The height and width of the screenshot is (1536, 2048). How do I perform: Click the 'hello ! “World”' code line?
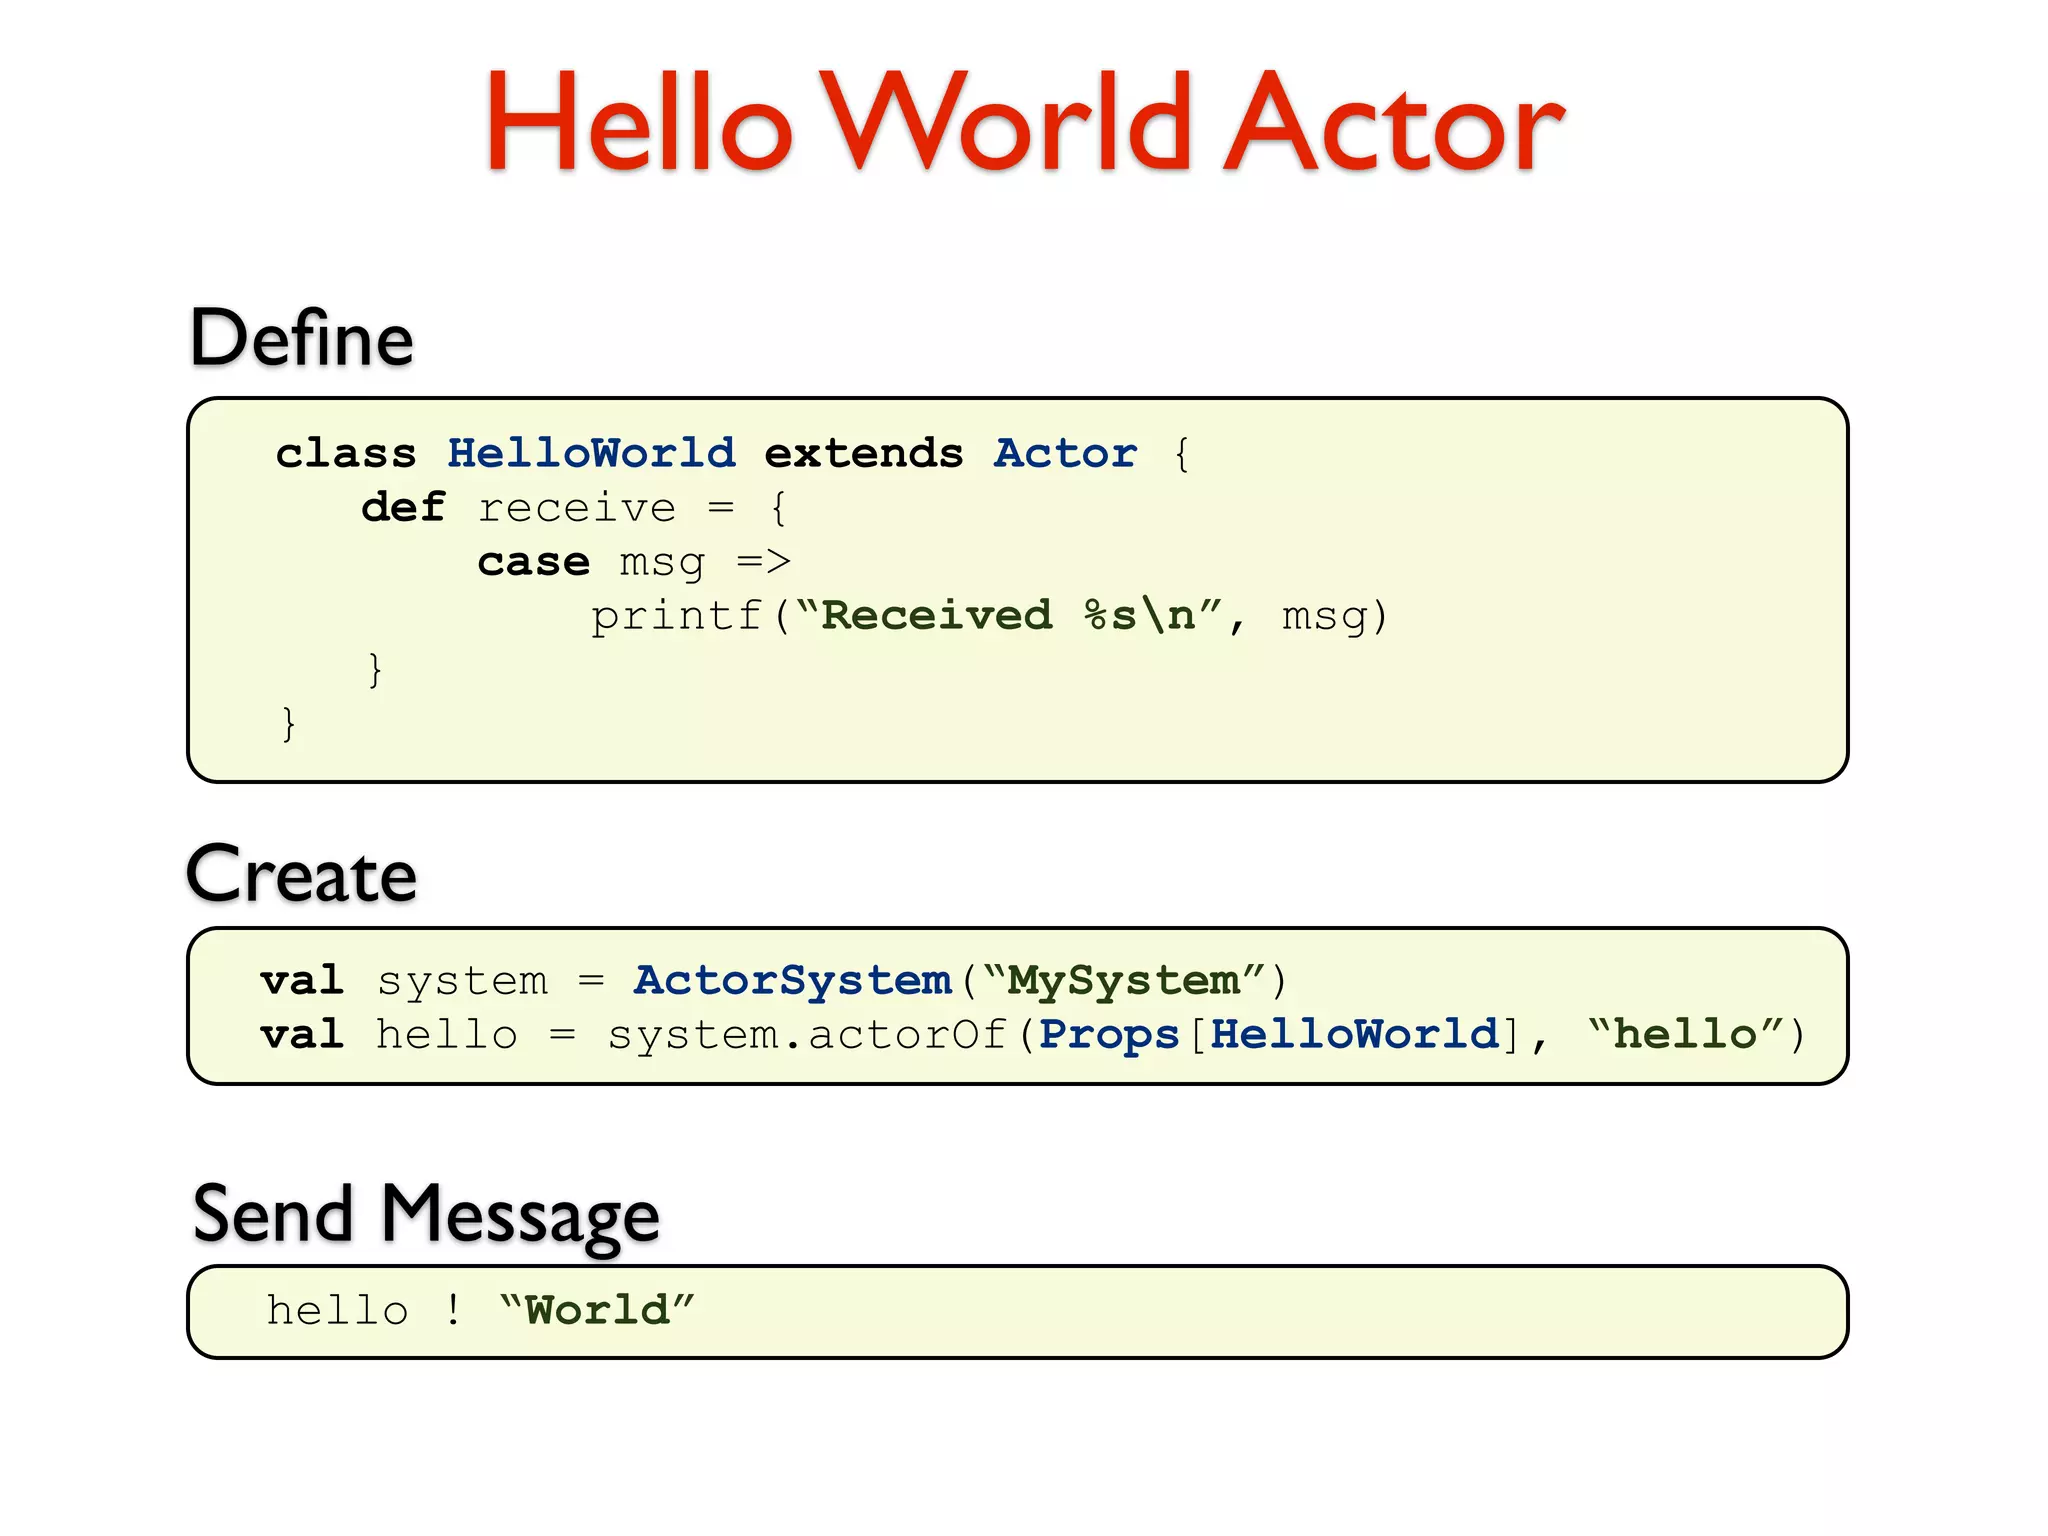(x=480, y=1310)
